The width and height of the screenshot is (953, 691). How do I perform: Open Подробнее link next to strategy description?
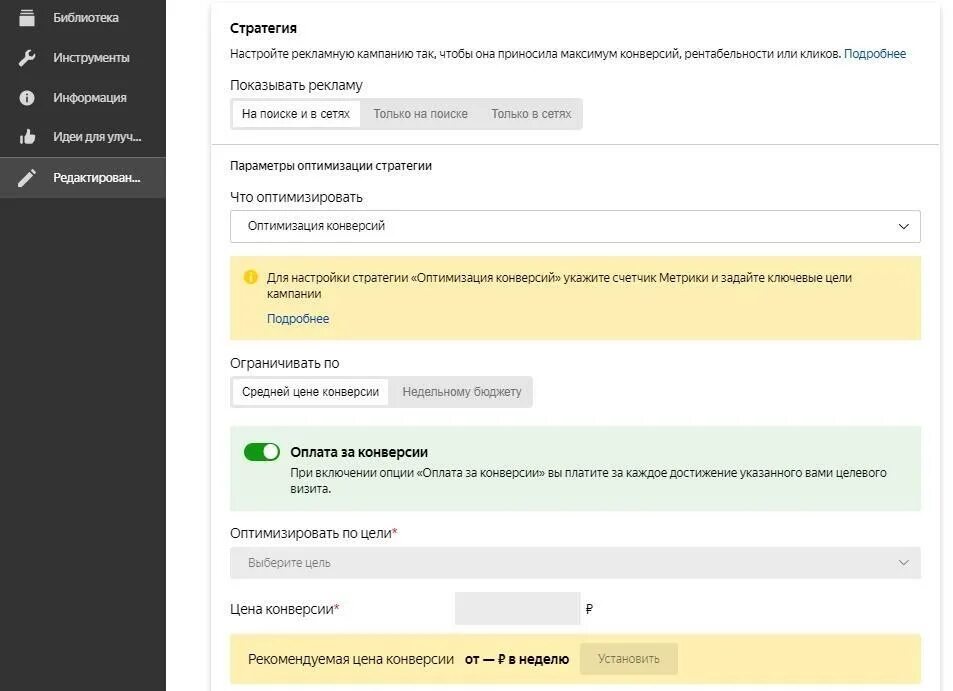pos(874,54)
